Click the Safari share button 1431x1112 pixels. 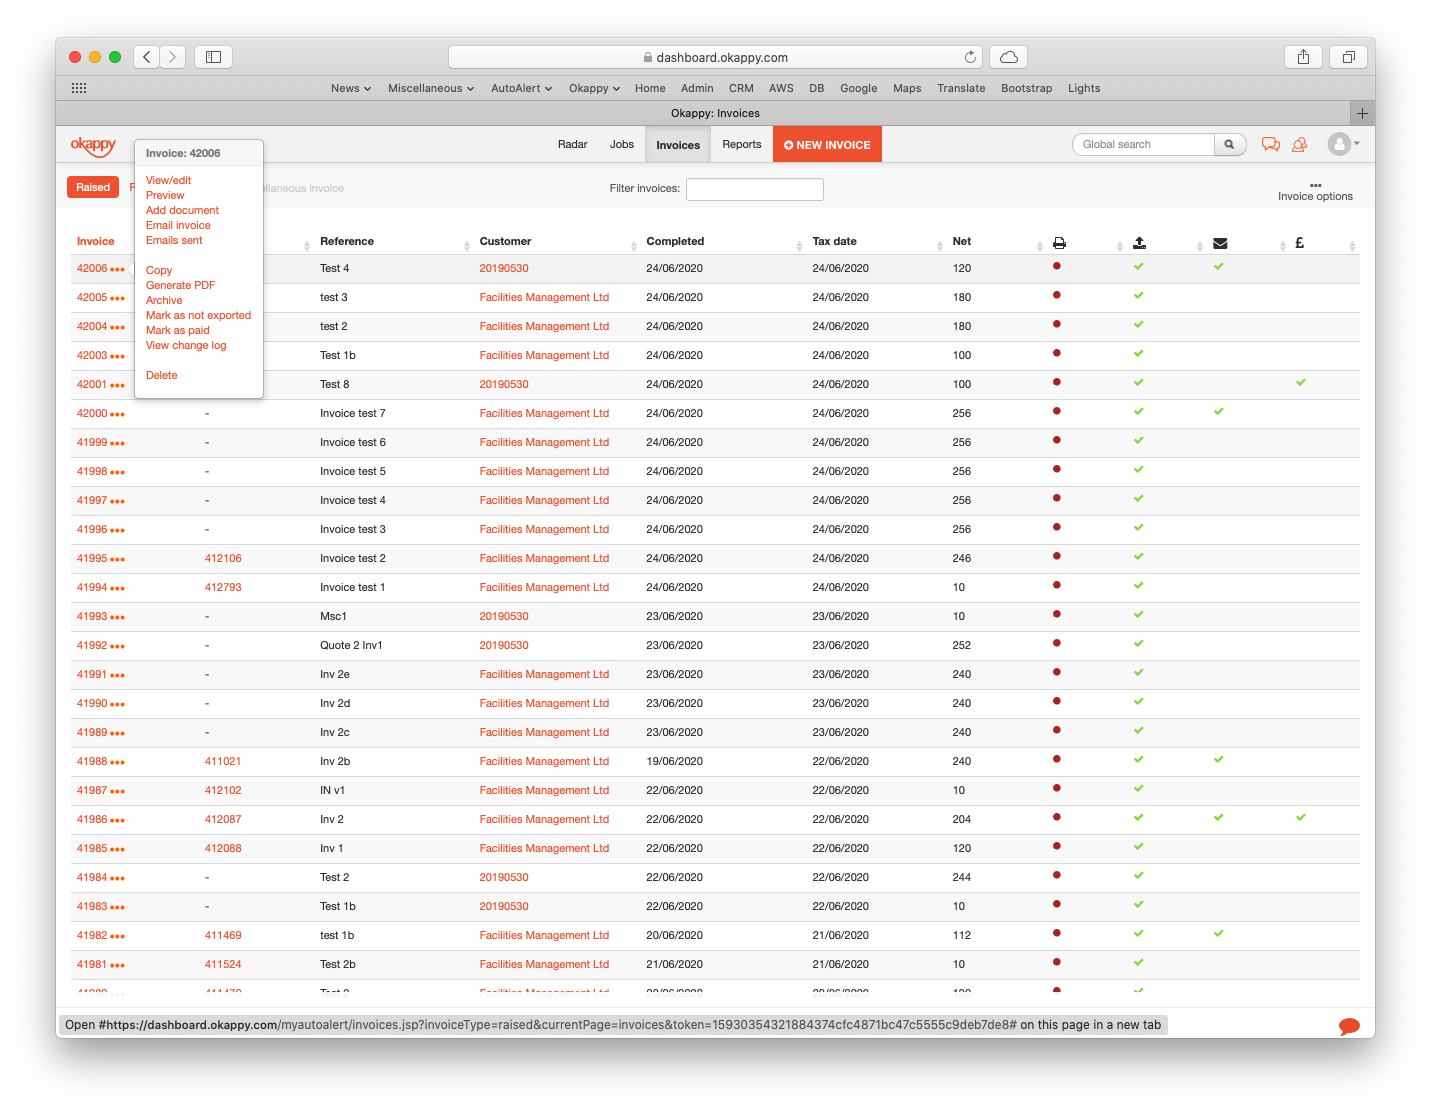tap(1303, 57)
